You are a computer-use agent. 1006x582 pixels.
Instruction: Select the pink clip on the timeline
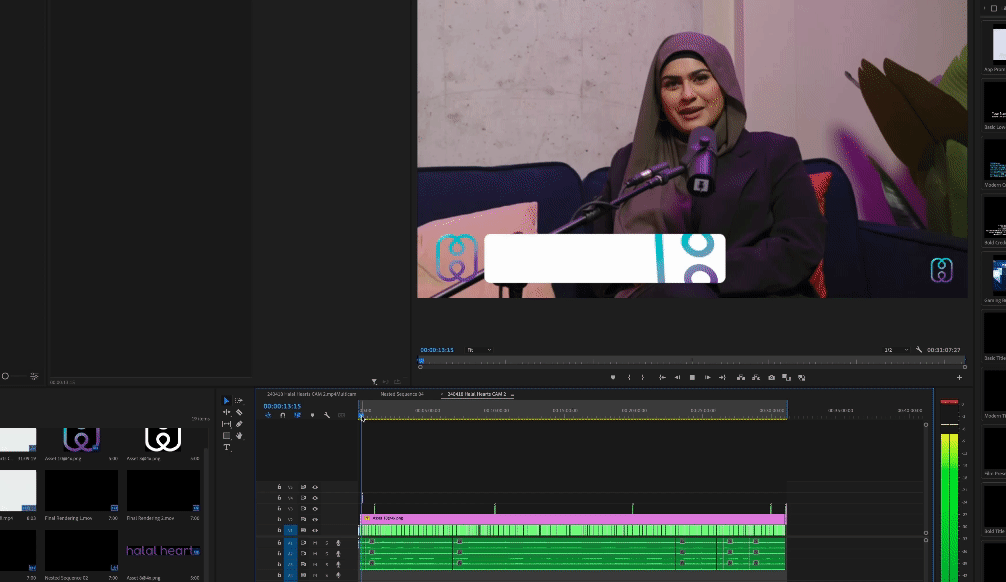click(573, 518)
